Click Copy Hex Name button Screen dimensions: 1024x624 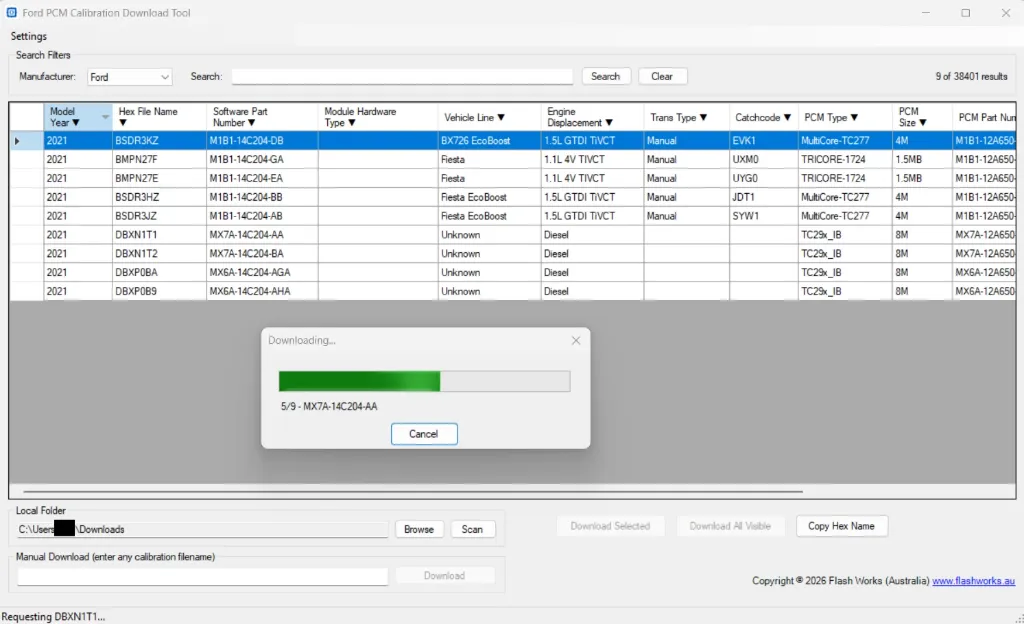[841, 526]
